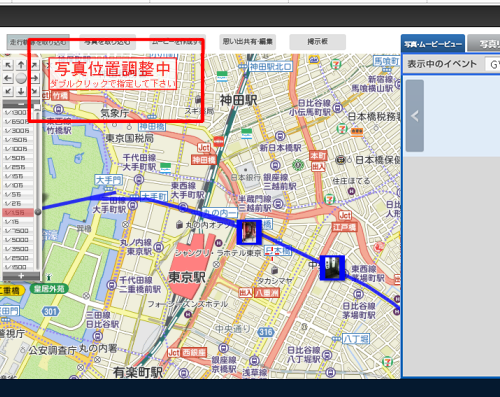Click the round center button of pan control
Image resolution: width=500 pixels, height=397 pixels.
[x=21, y=79]
